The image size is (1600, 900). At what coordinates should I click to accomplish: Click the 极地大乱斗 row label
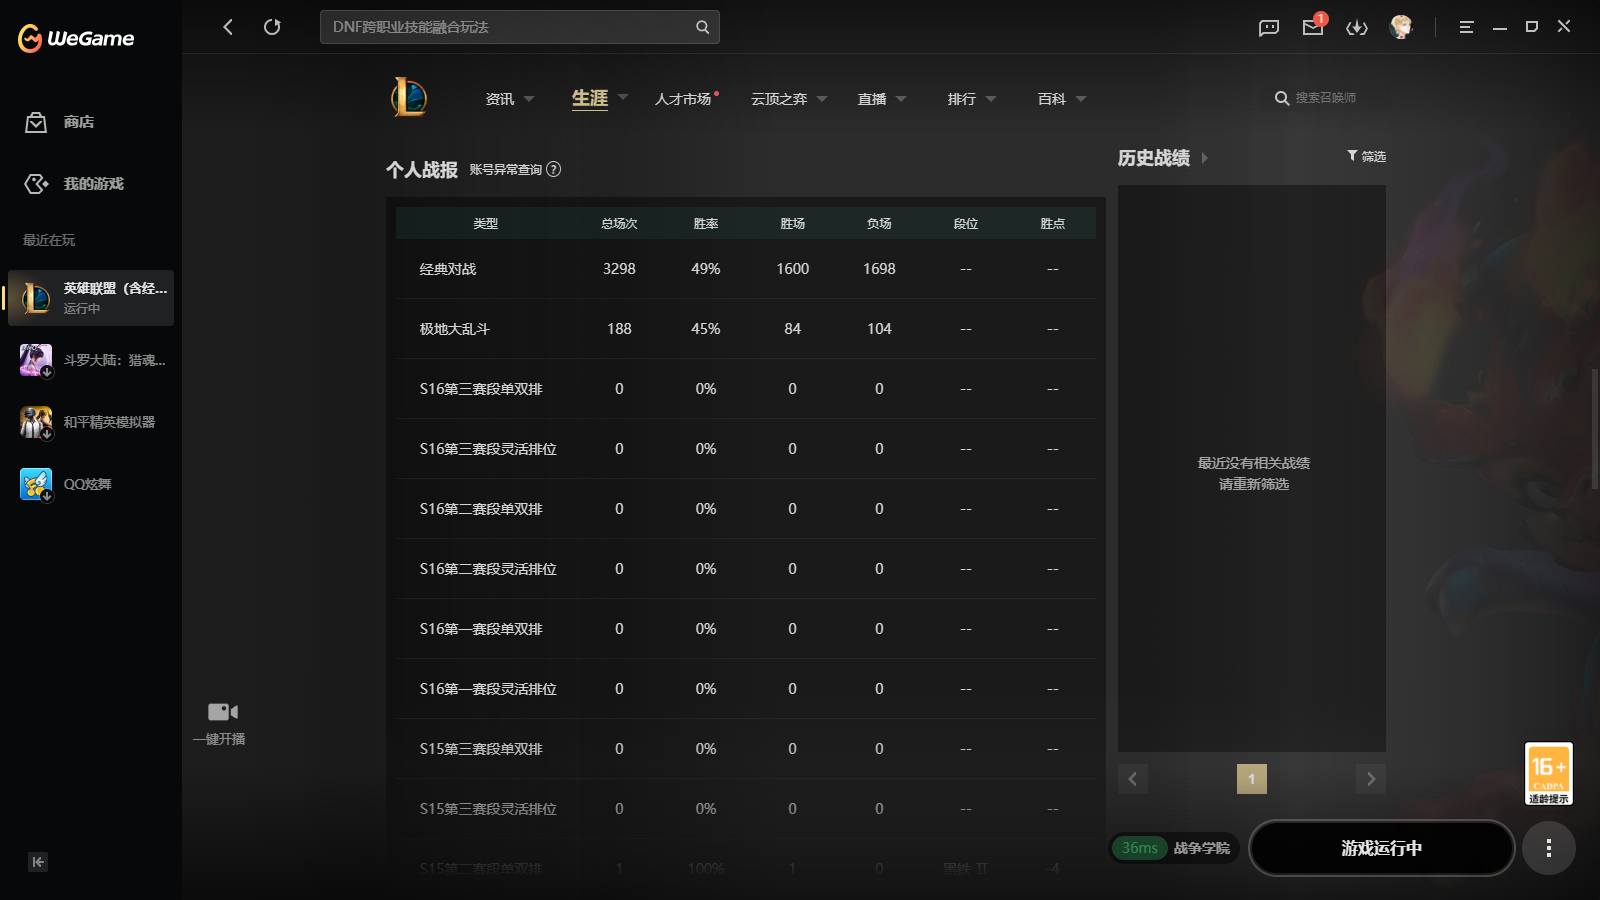point(455,329)
